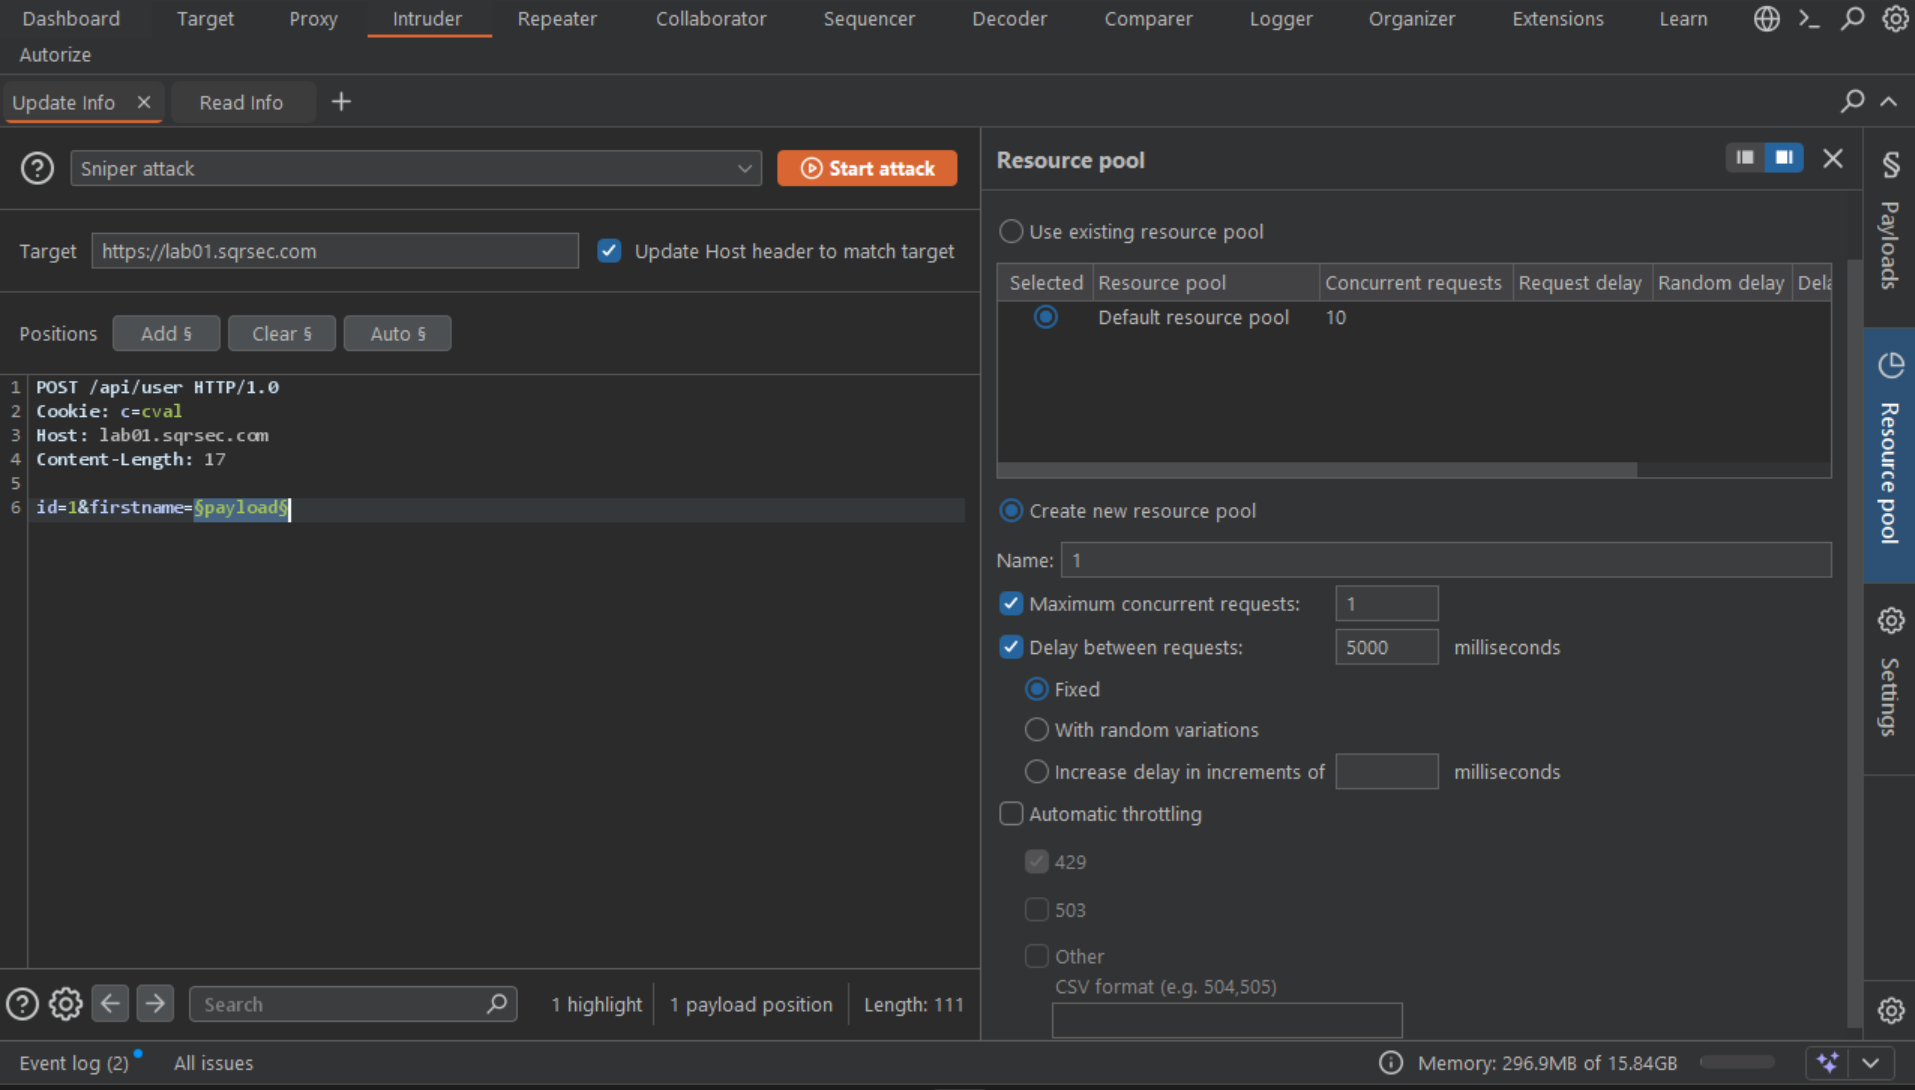
Task: Switch to the Repeater tab
Action: [557, 19]
